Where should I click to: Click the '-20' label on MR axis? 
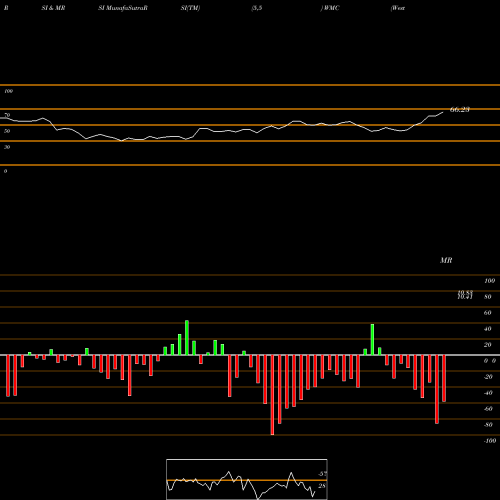coord(488,377)
